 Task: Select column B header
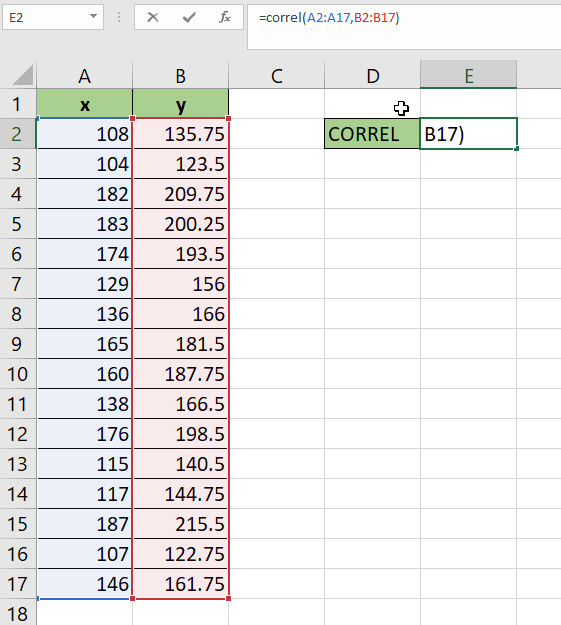tap(181, 75)
